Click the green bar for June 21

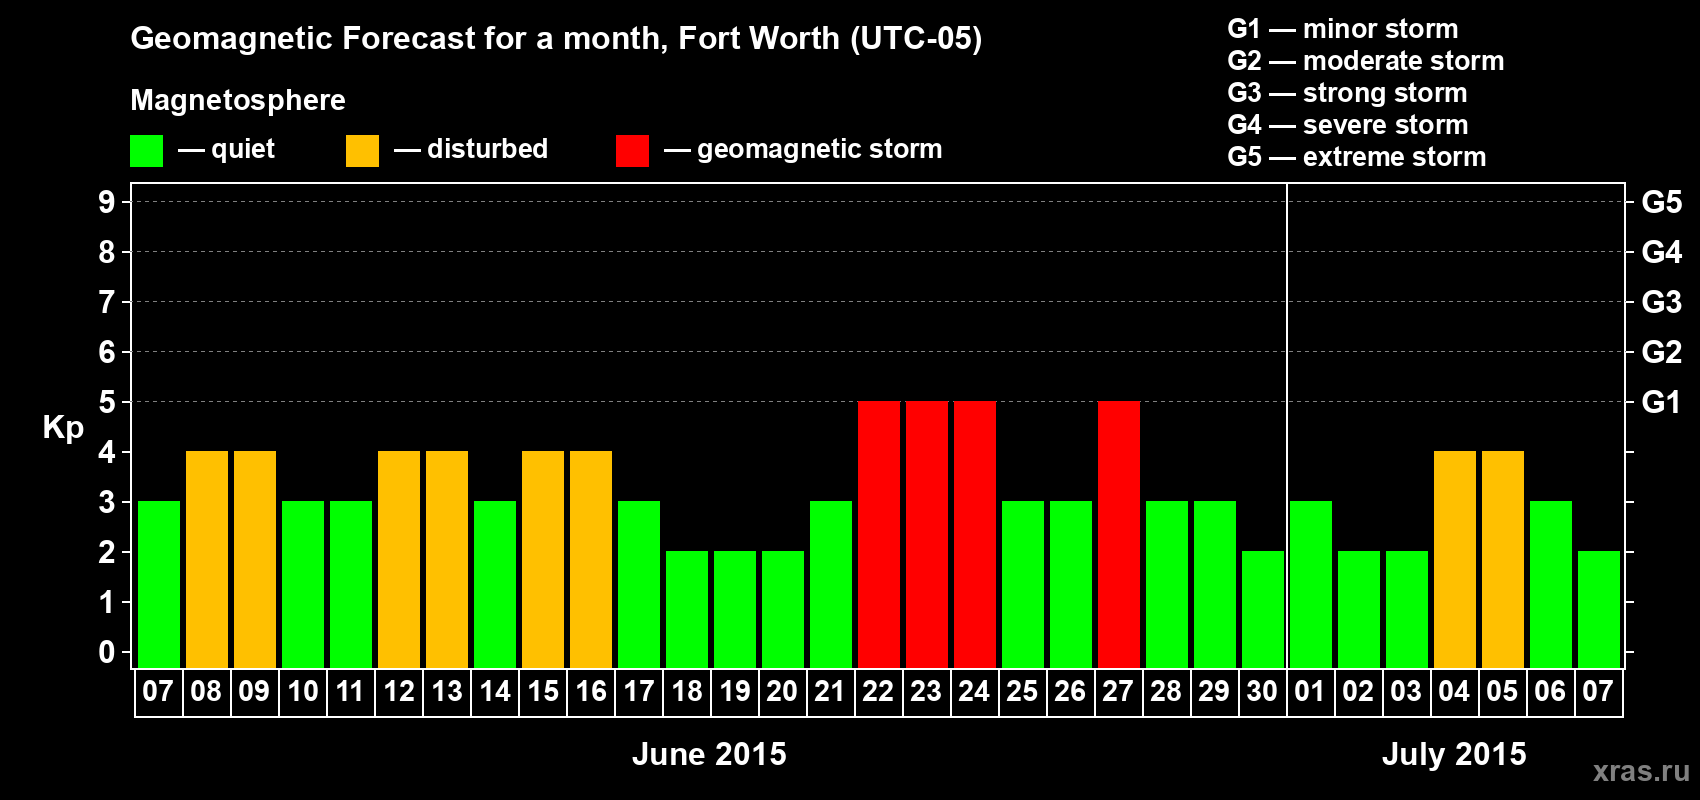click(831, 585)
